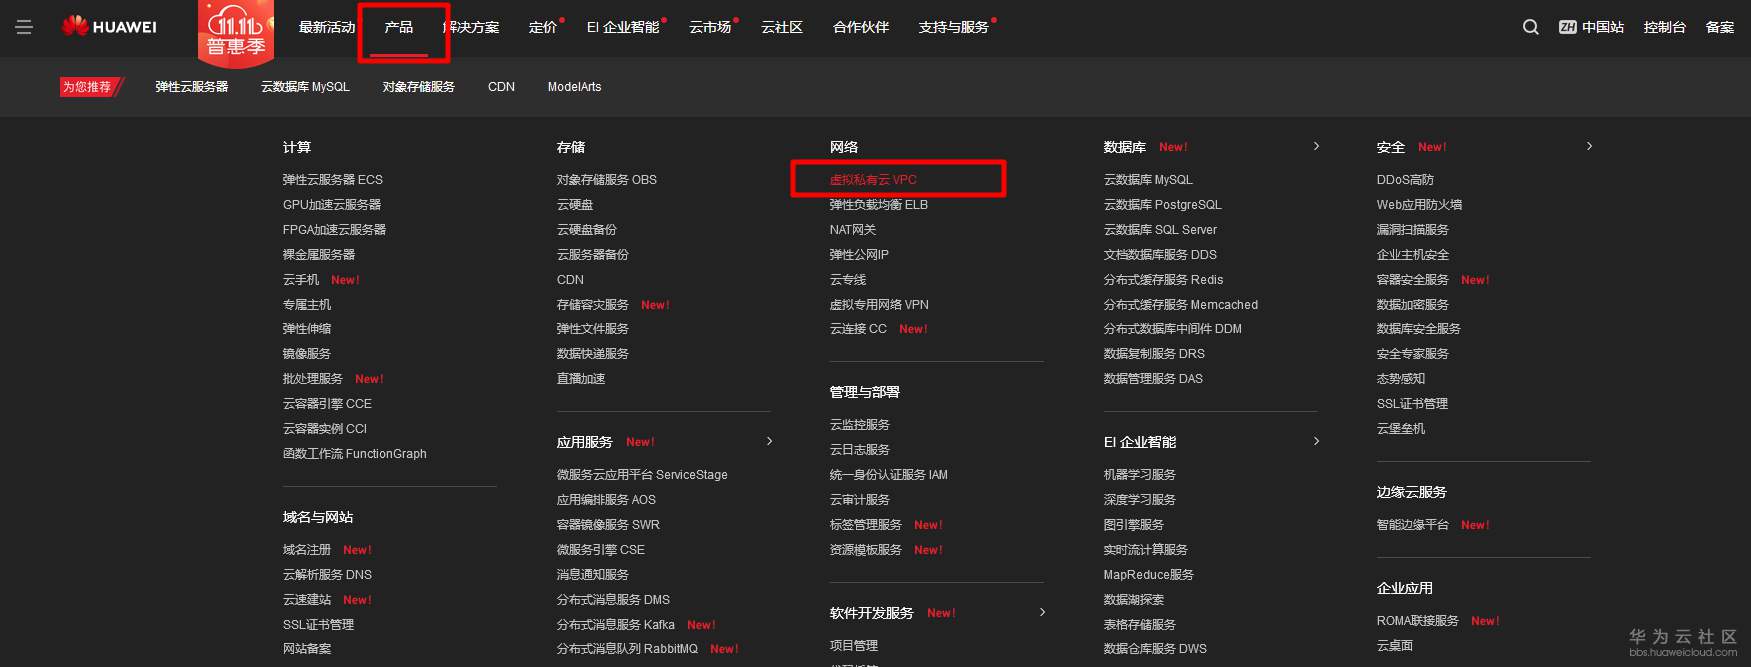Open the 备案 link
Viewport: 1751px width, 667px height.
pos(1720,27)
